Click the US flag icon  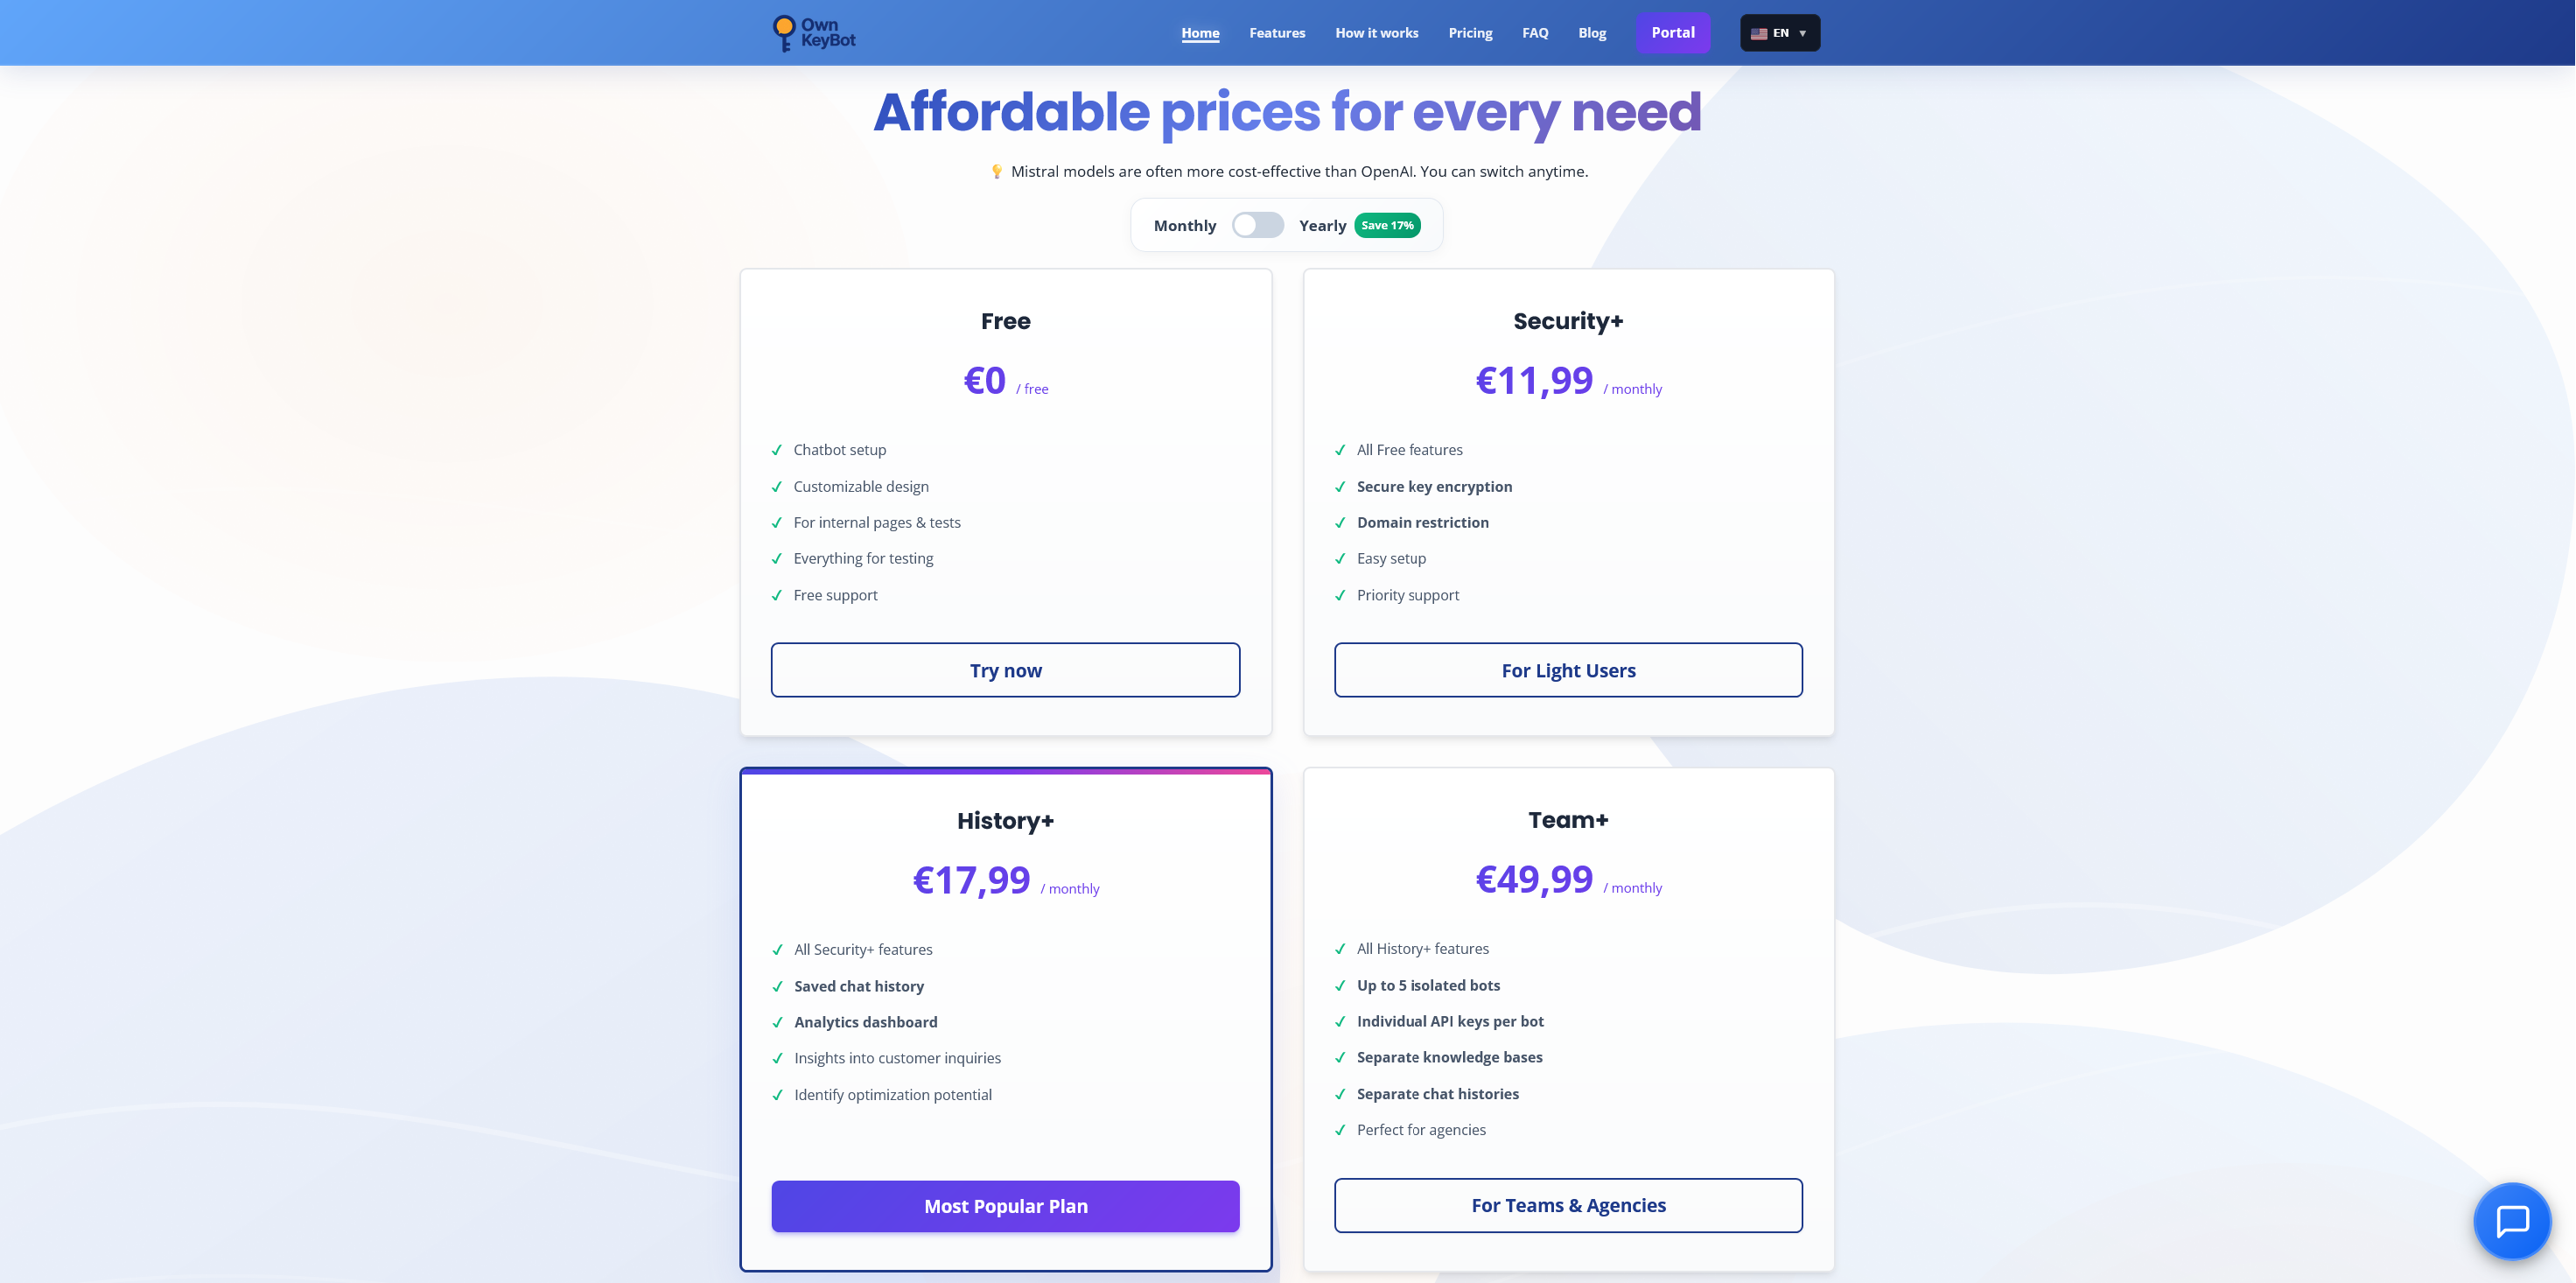pos(1759,34)
